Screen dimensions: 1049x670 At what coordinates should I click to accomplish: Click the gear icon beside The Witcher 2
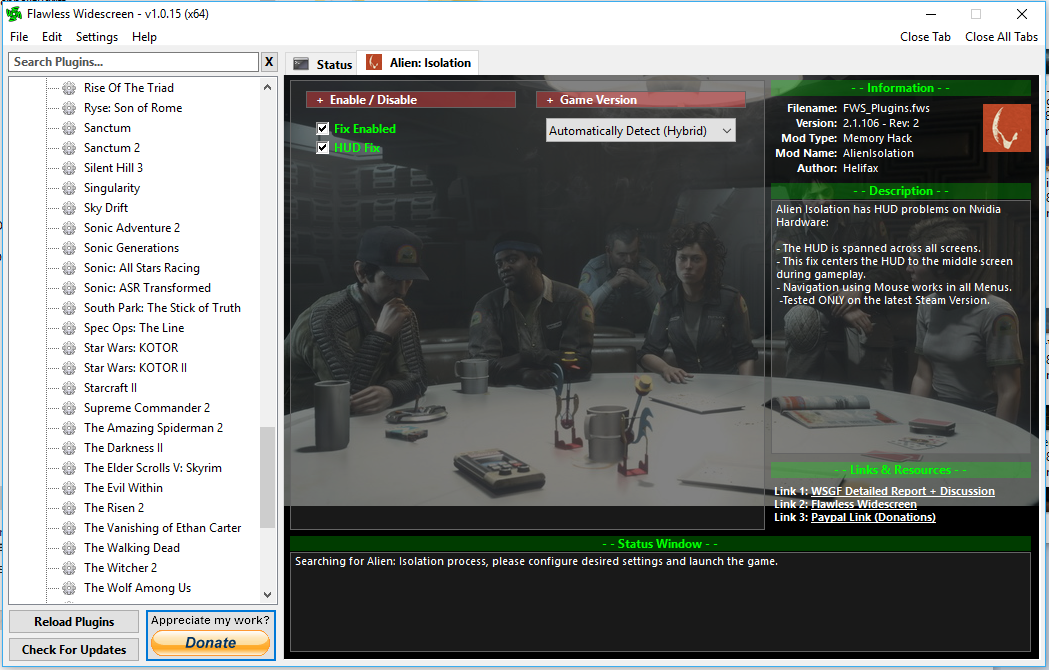click(69, 568)
